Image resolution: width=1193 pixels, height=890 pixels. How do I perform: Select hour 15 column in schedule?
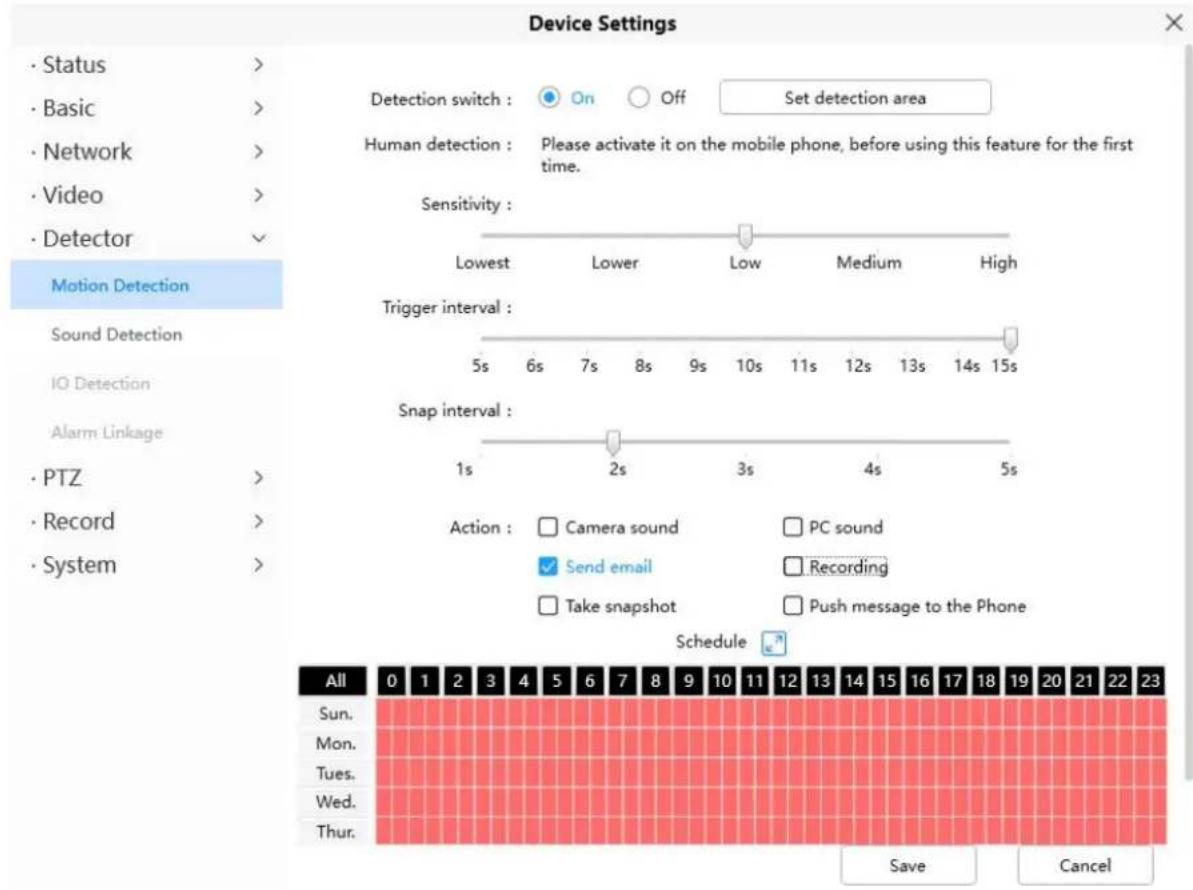[887, 681]
